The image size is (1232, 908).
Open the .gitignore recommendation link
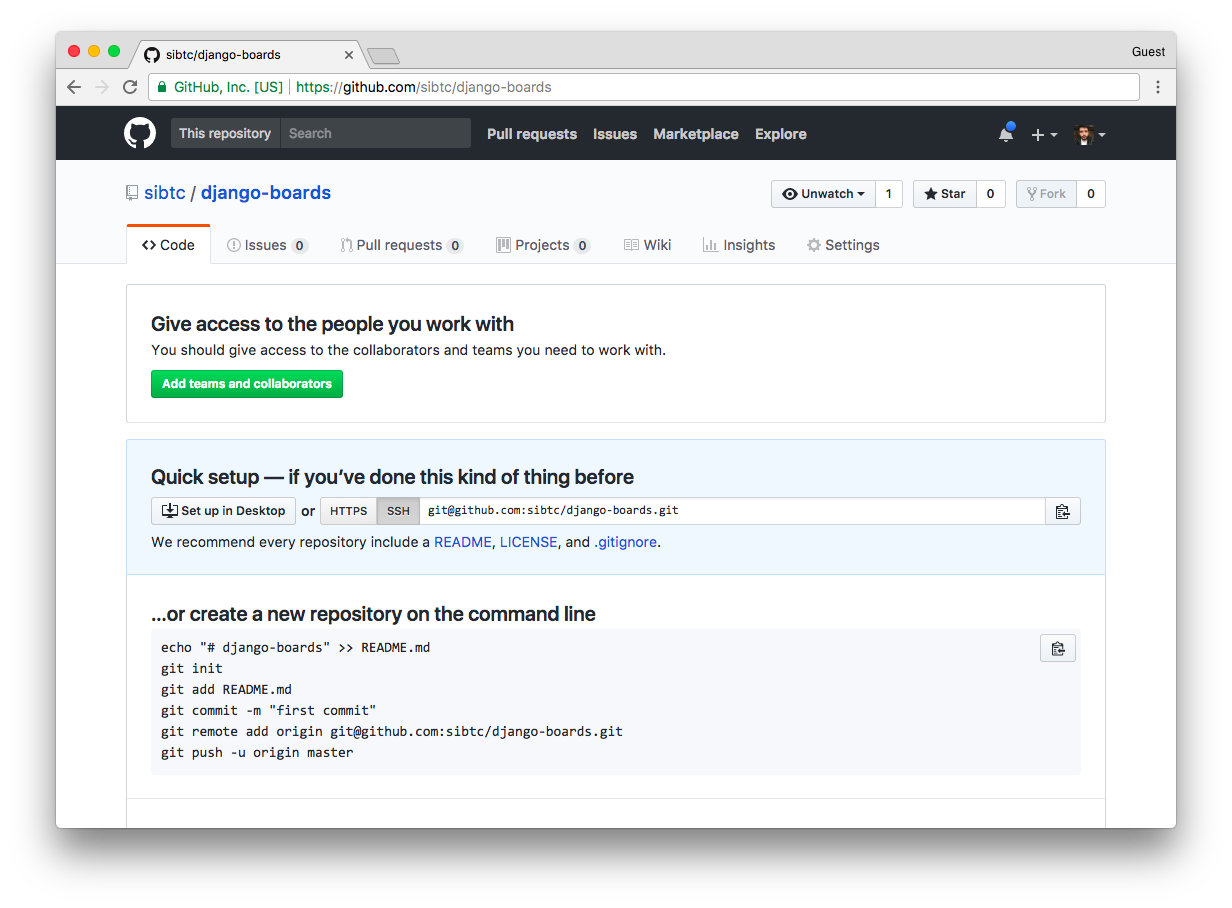(x=625, y=541)
